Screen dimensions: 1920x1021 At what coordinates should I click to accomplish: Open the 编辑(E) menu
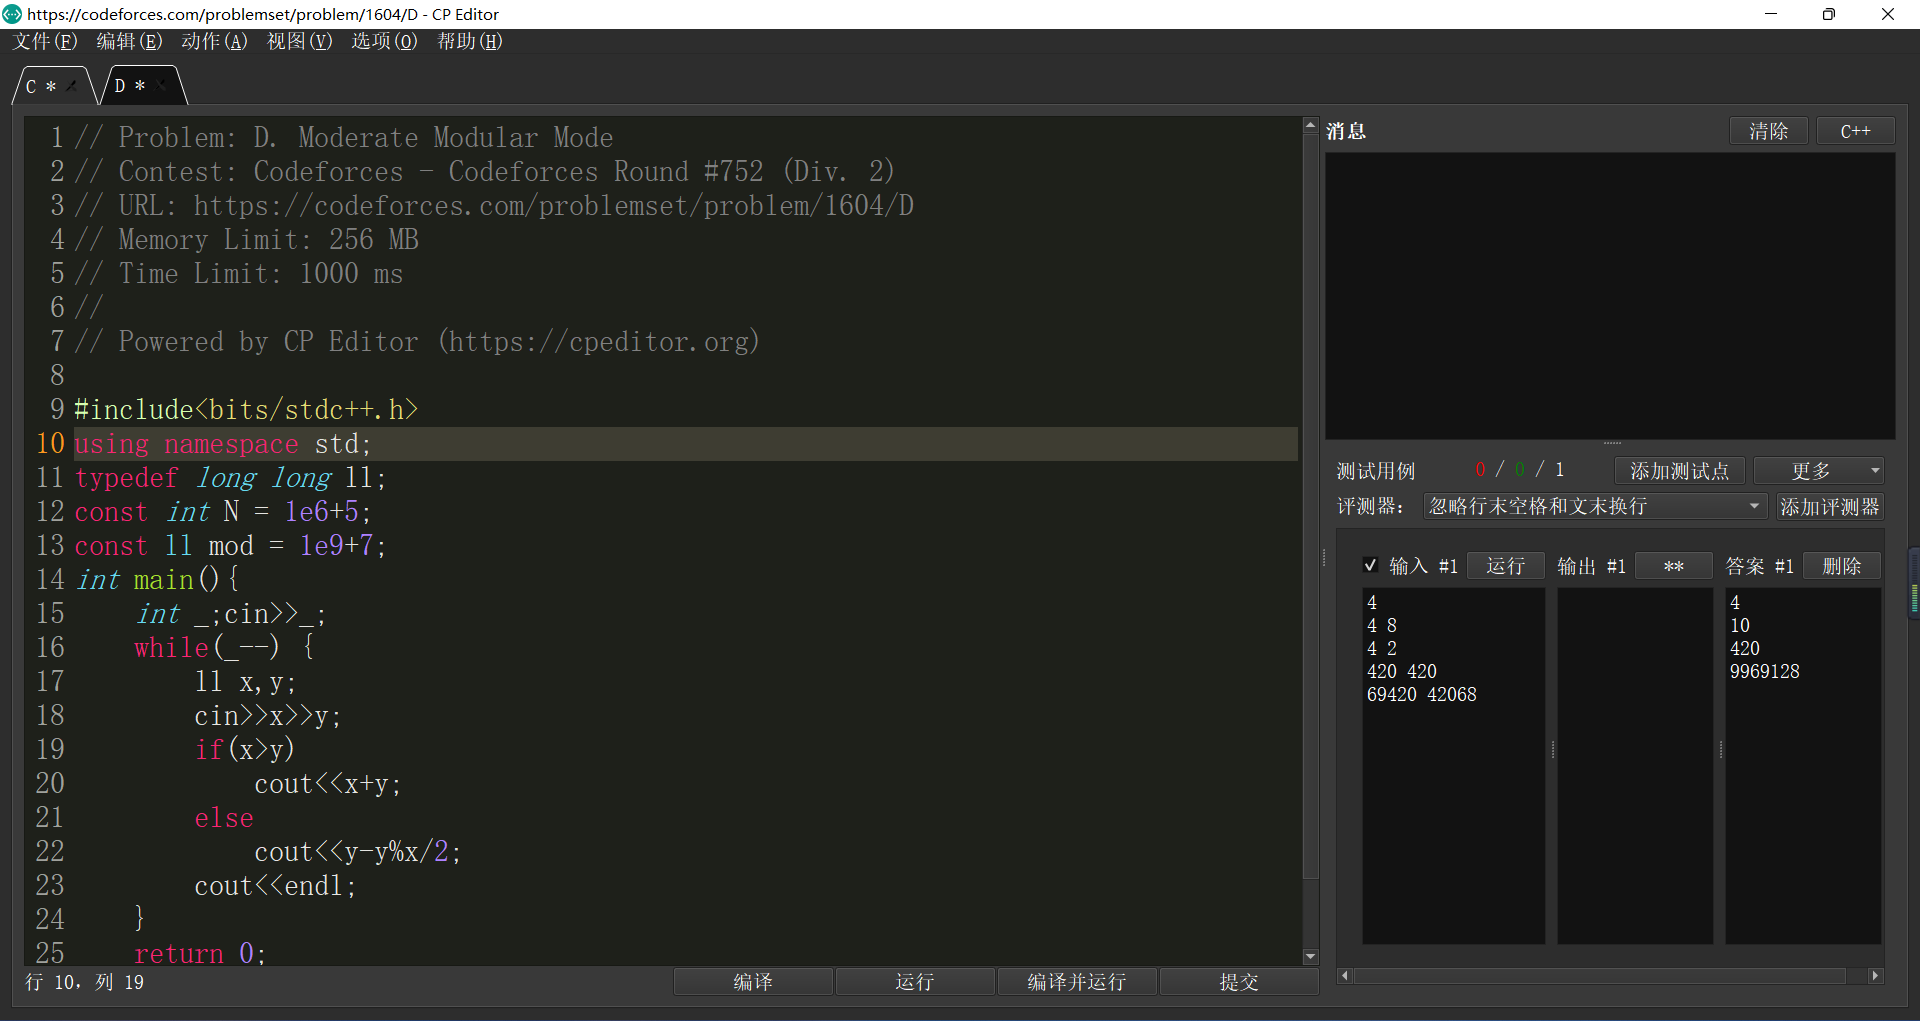point(129,41)
